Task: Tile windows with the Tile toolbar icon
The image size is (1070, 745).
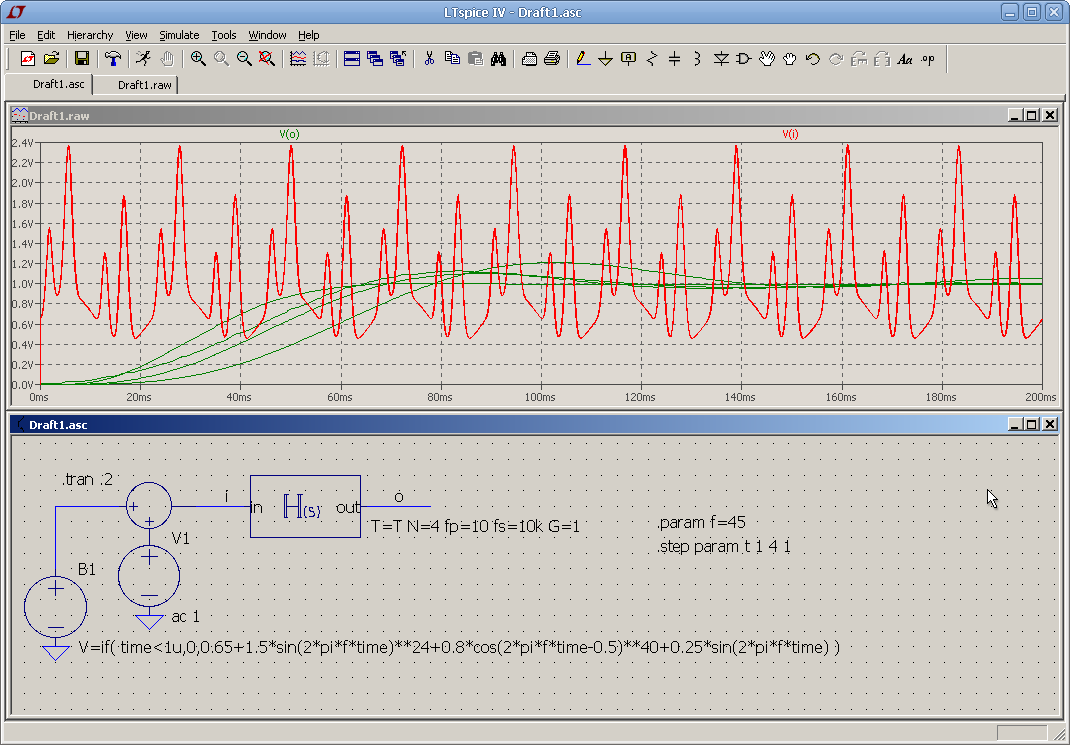Action: [351, 59]
